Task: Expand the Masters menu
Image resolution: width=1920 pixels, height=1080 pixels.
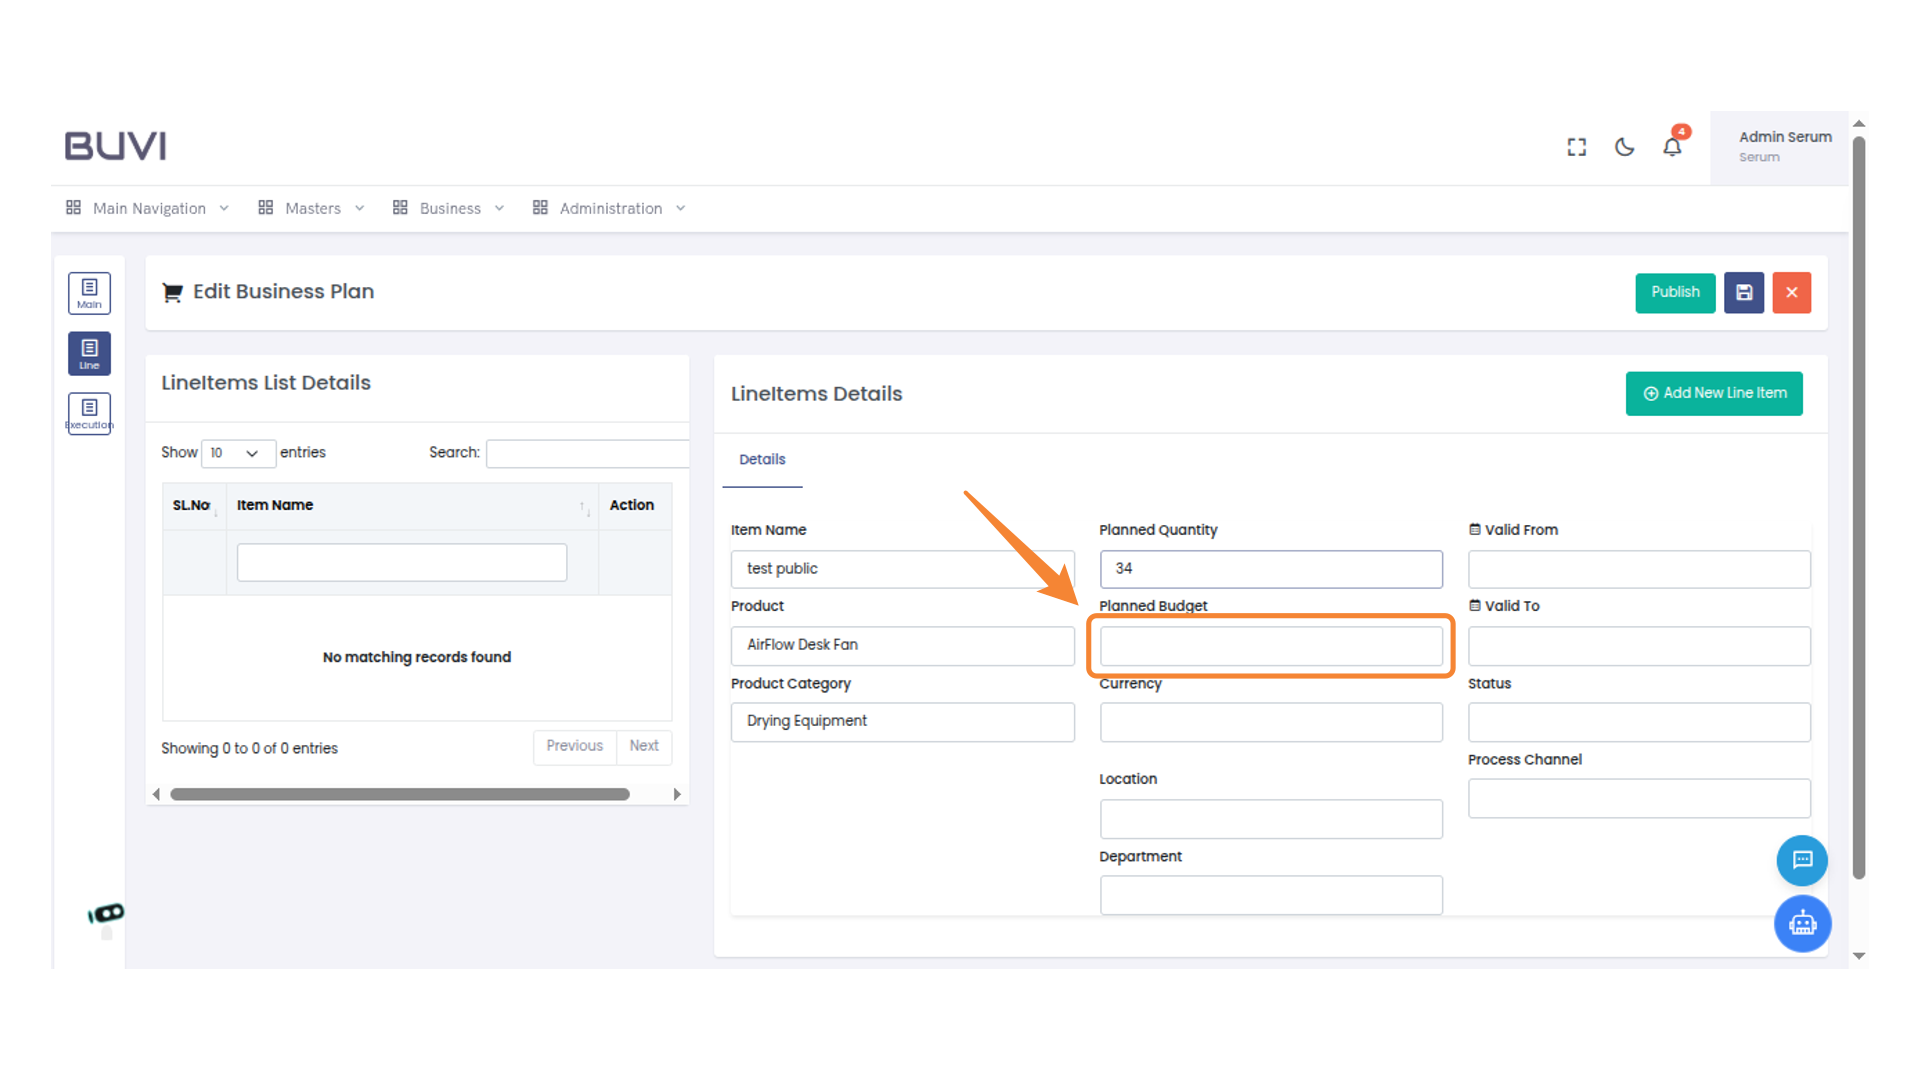Action: click(311, 208)
